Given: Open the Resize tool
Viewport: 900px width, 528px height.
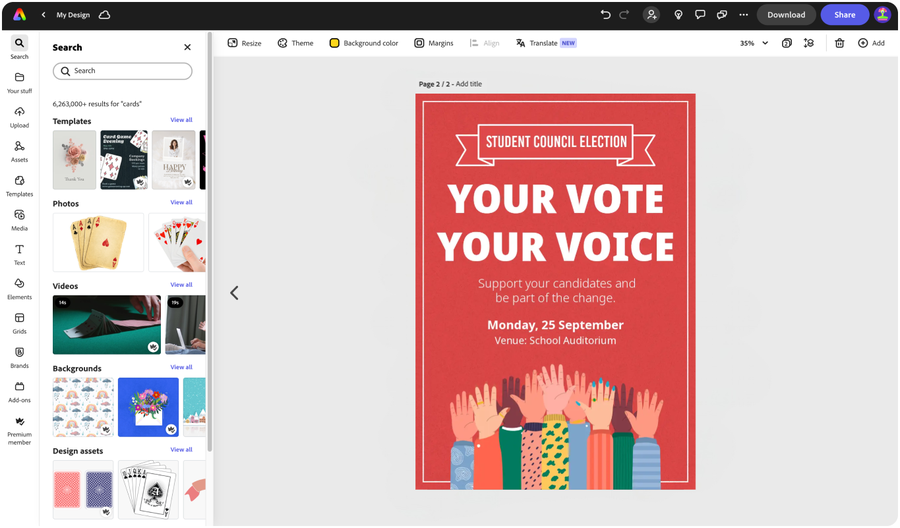Looking at the screenshot, I should 245,43.
